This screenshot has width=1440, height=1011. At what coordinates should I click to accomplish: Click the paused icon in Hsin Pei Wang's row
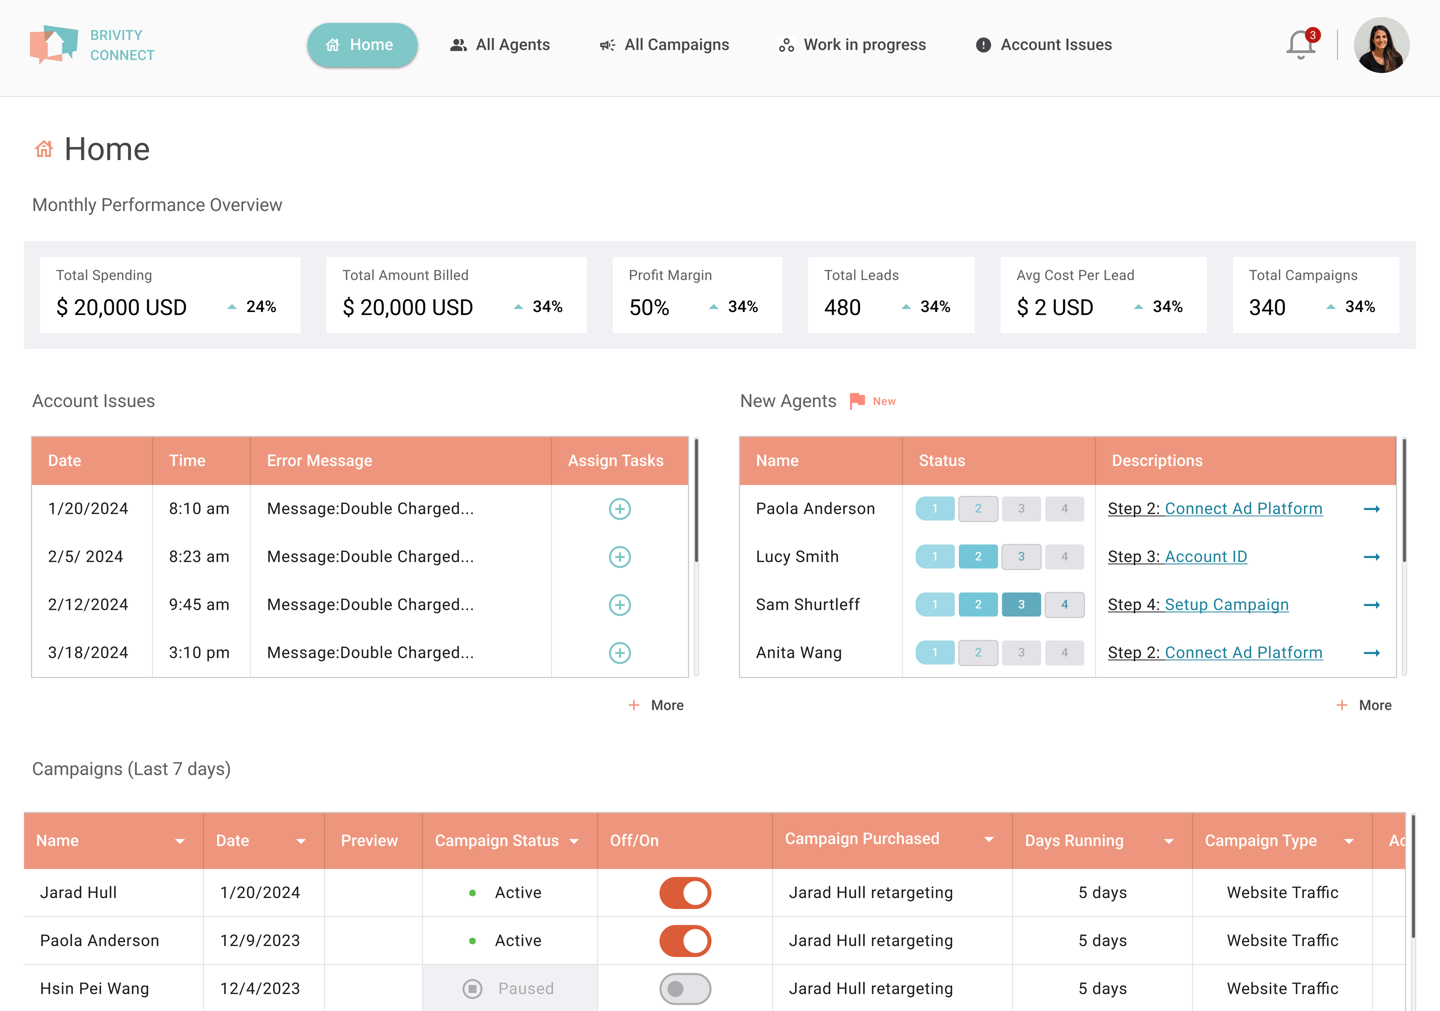[473, 989]
